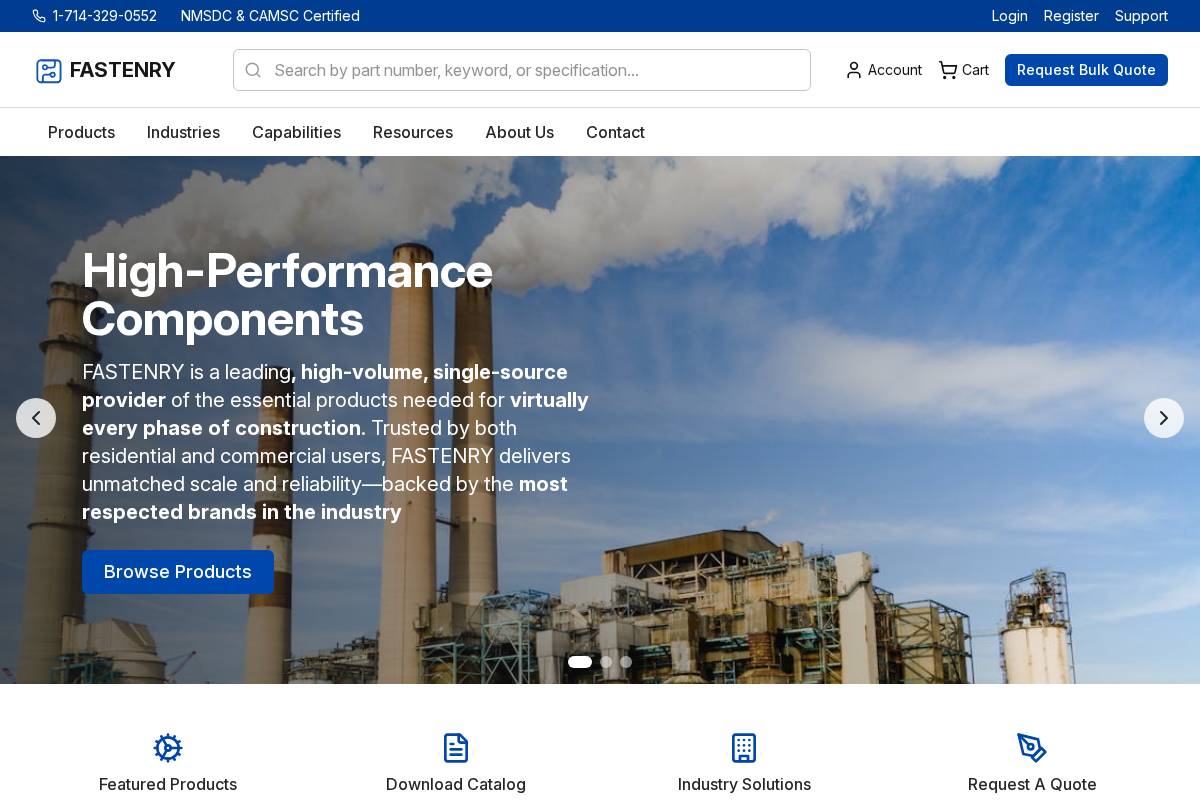This screenshot has width=1200, height=800.
Task: Click the building icon above Industry Solutions
Action: [x=744, y=748]
